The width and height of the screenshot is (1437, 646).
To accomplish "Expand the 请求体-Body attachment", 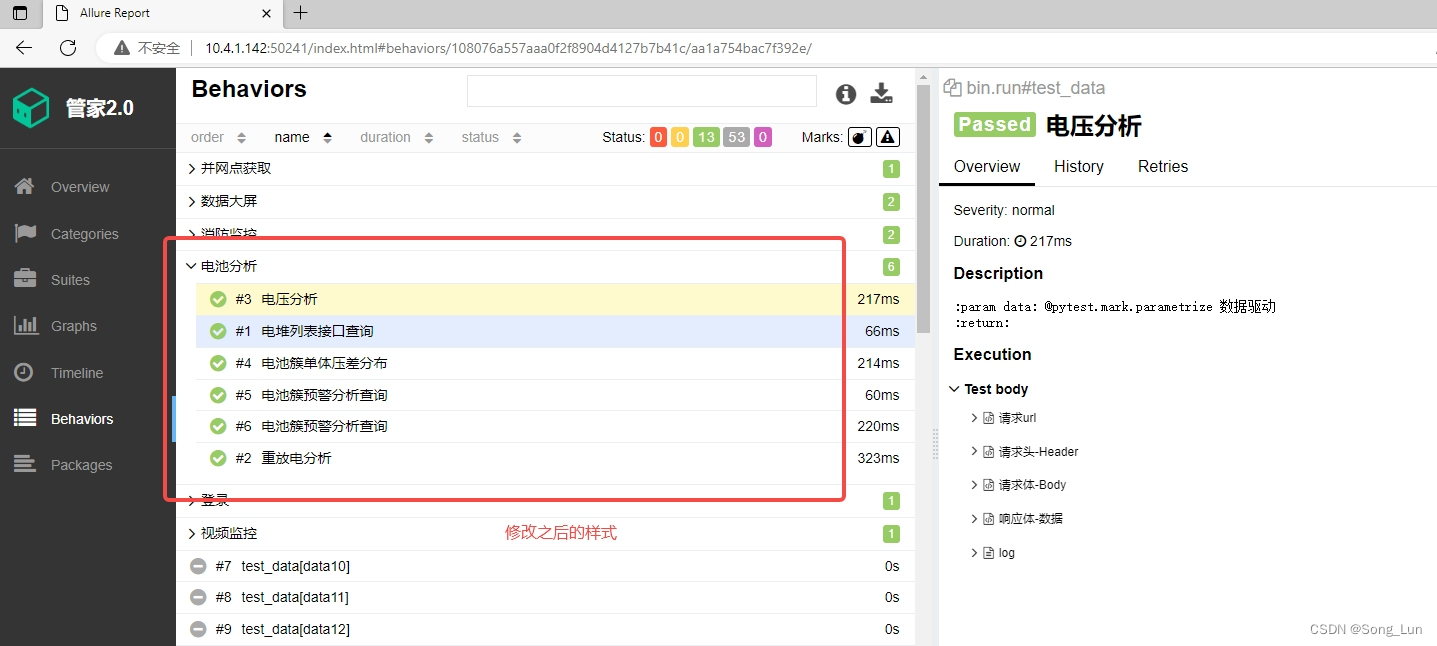I will point(1018,485).
